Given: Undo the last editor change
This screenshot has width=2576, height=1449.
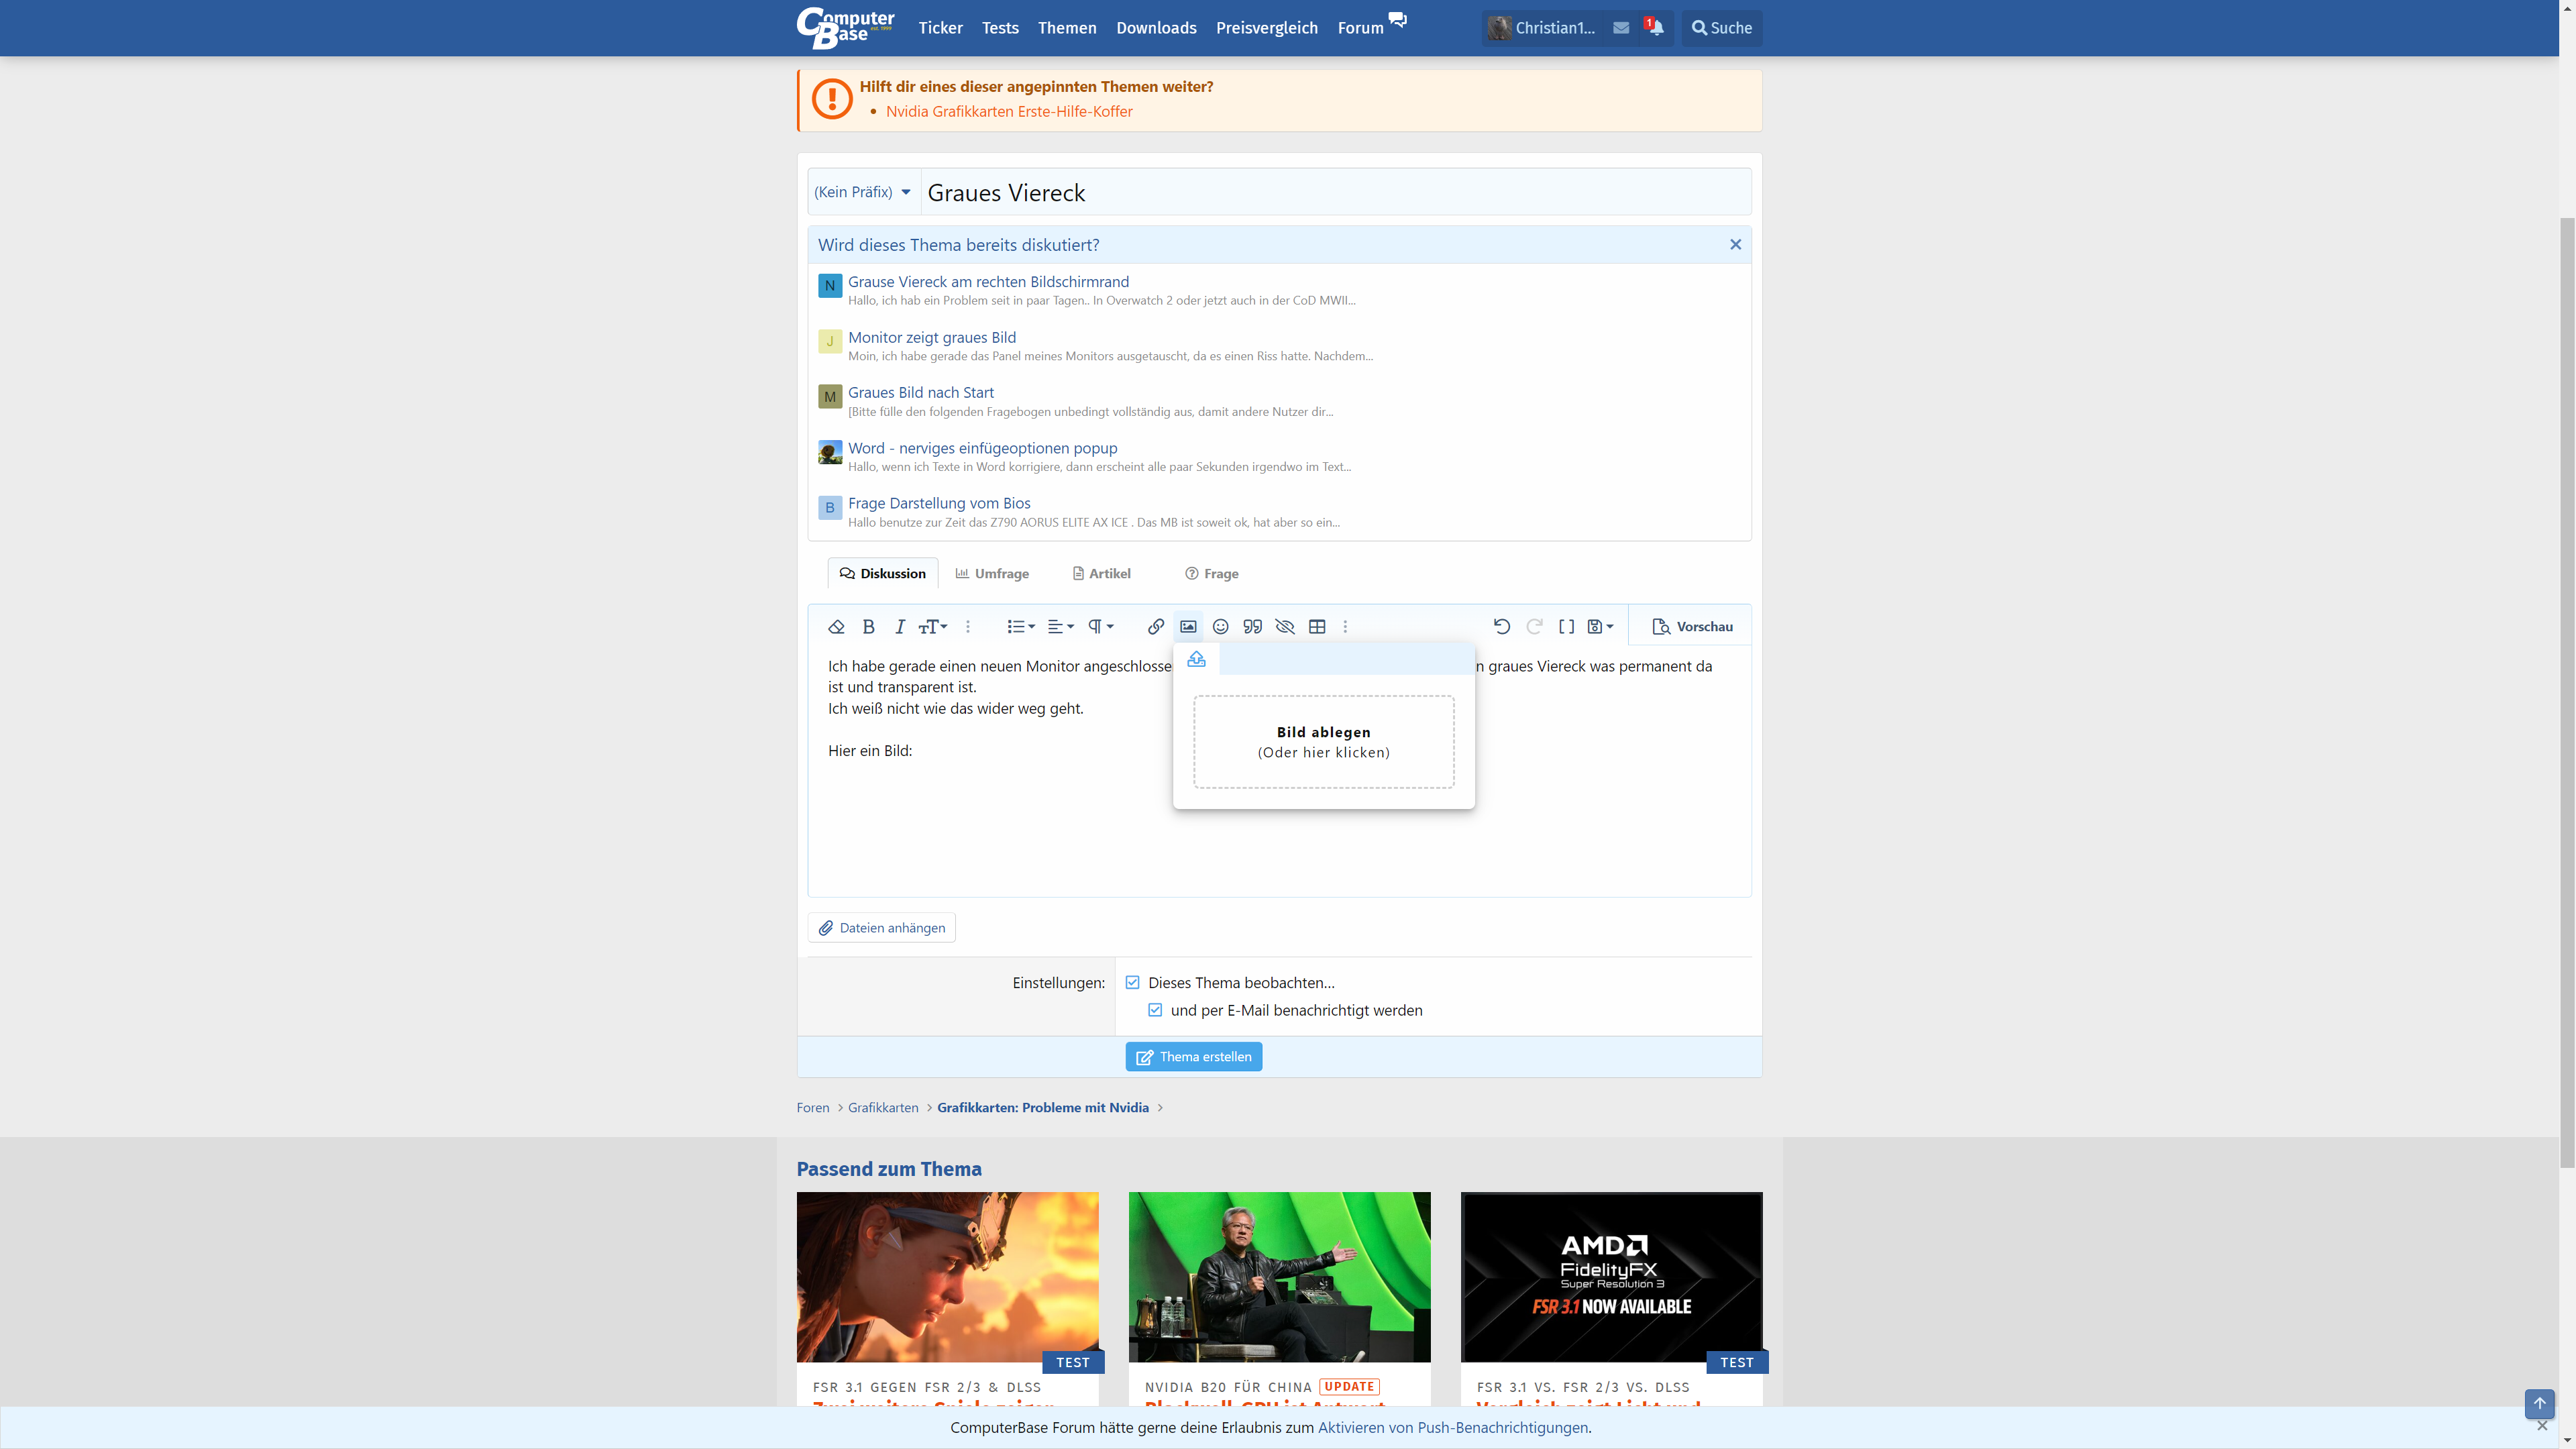Looking at the screenshot, I should coord(1501,626).
